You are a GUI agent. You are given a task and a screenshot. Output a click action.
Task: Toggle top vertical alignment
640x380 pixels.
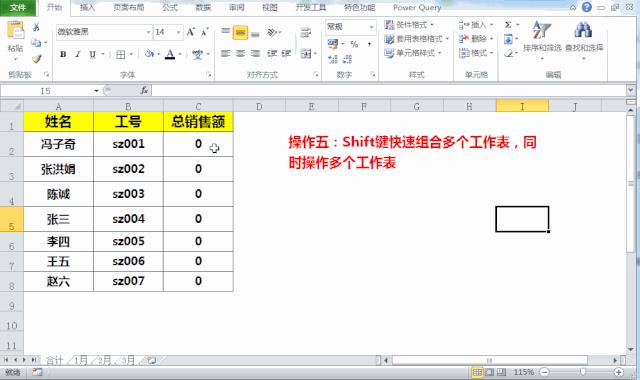(225, 32)
